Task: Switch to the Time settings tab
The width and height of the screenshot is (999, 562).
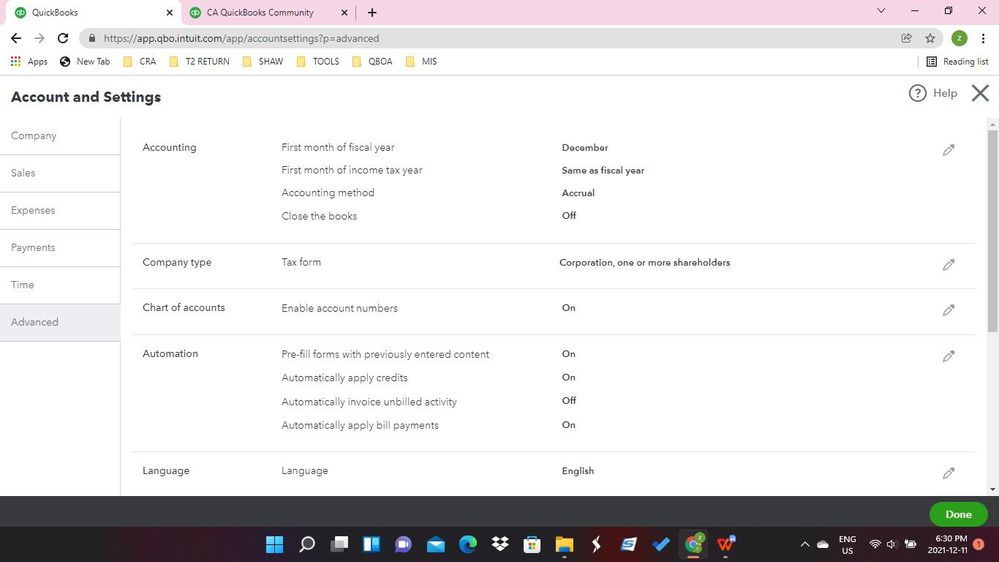Action: pyautogui.click(x=60, y=285)
